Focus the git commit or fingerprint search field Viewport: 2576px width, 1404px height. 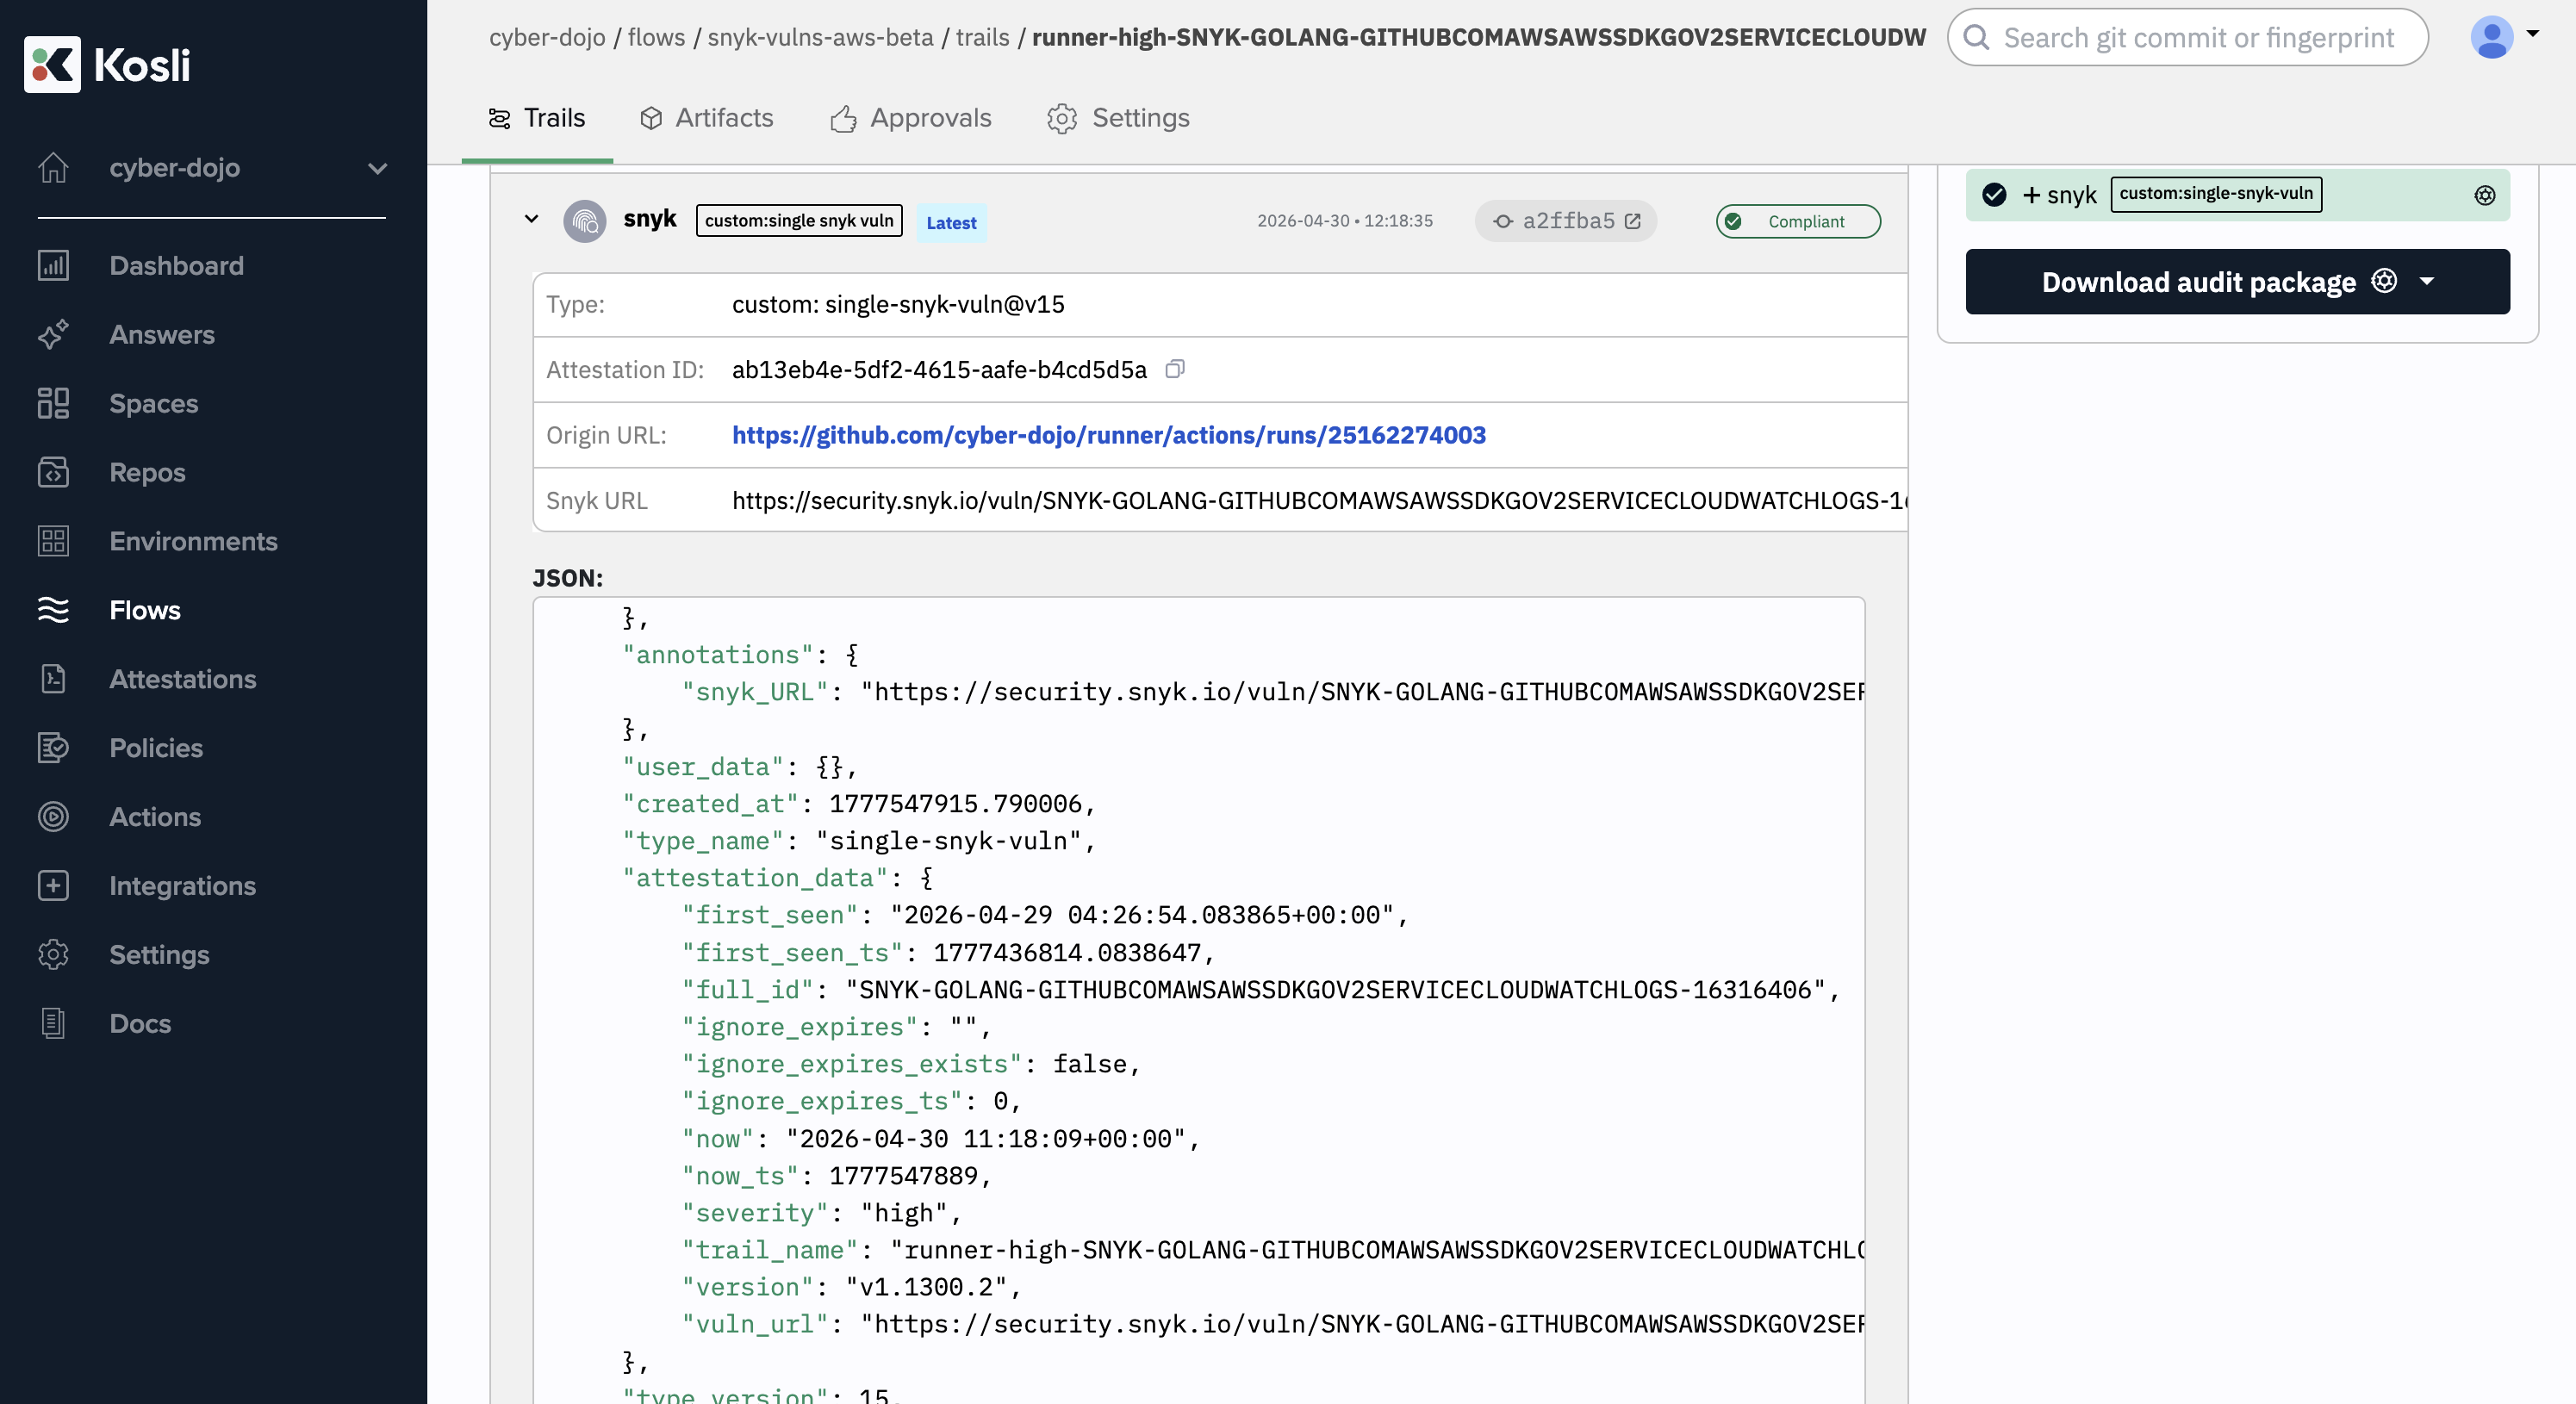tap(2188, 38)
